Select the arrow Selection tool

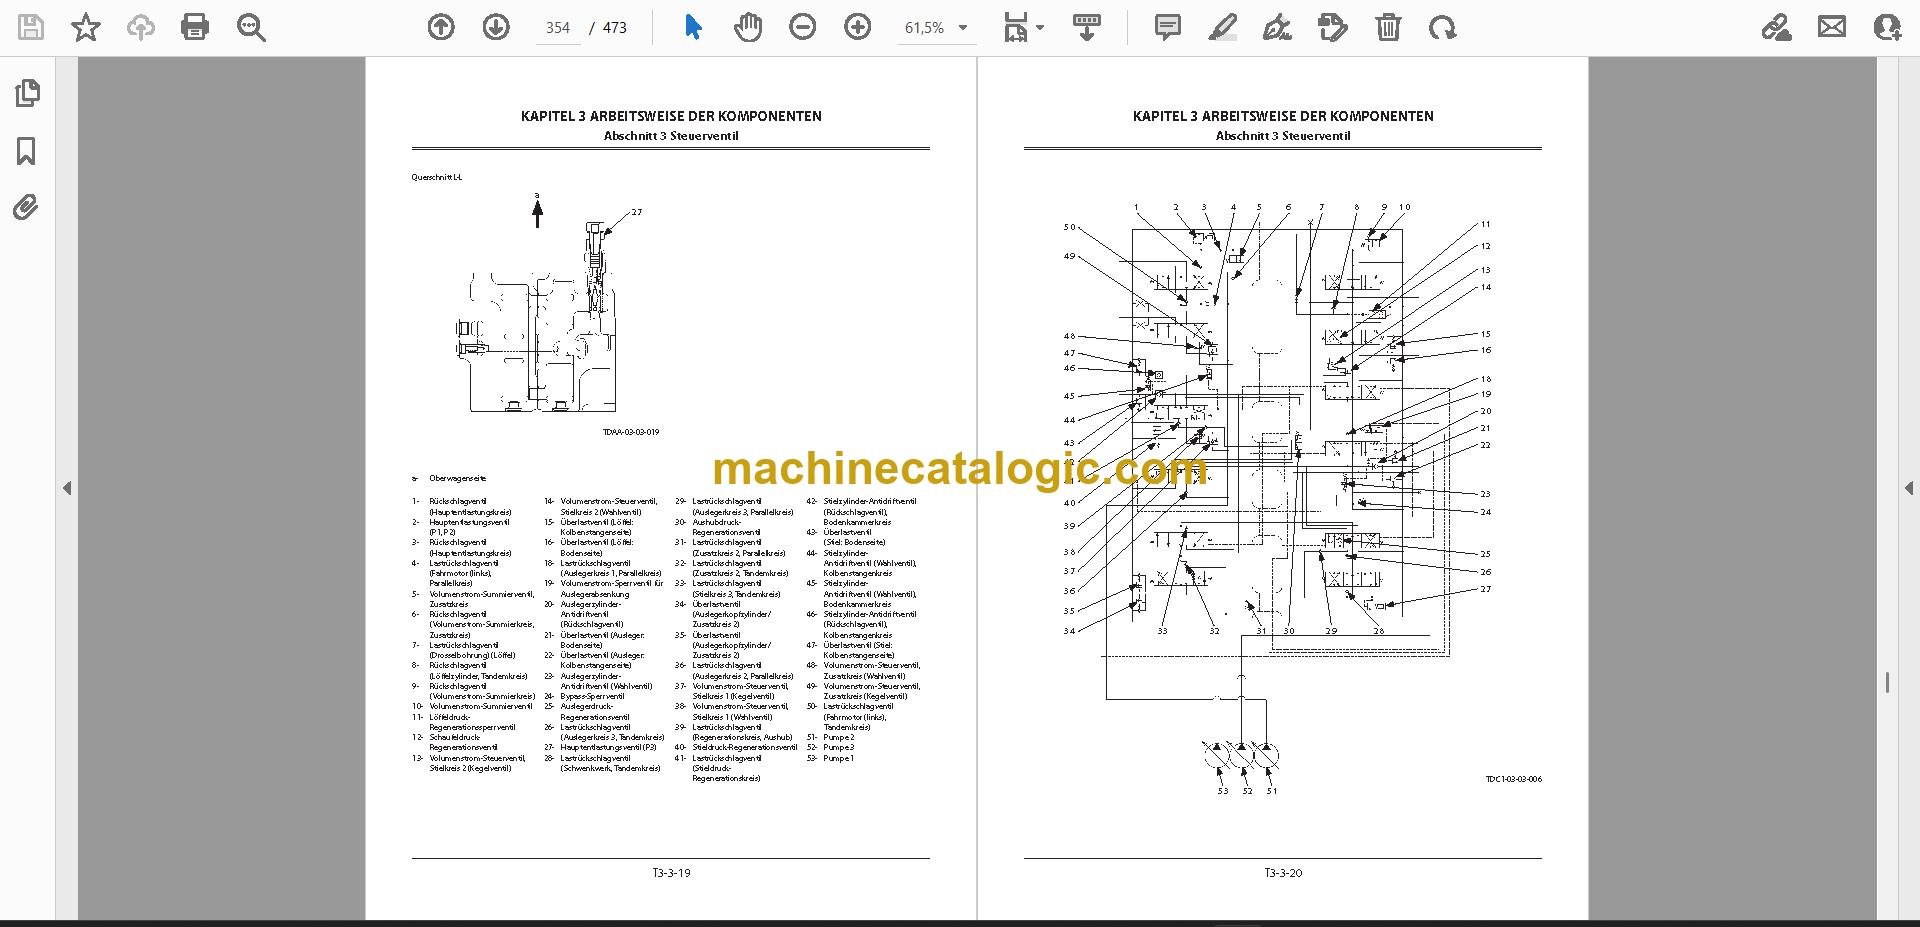pos(693,27)
